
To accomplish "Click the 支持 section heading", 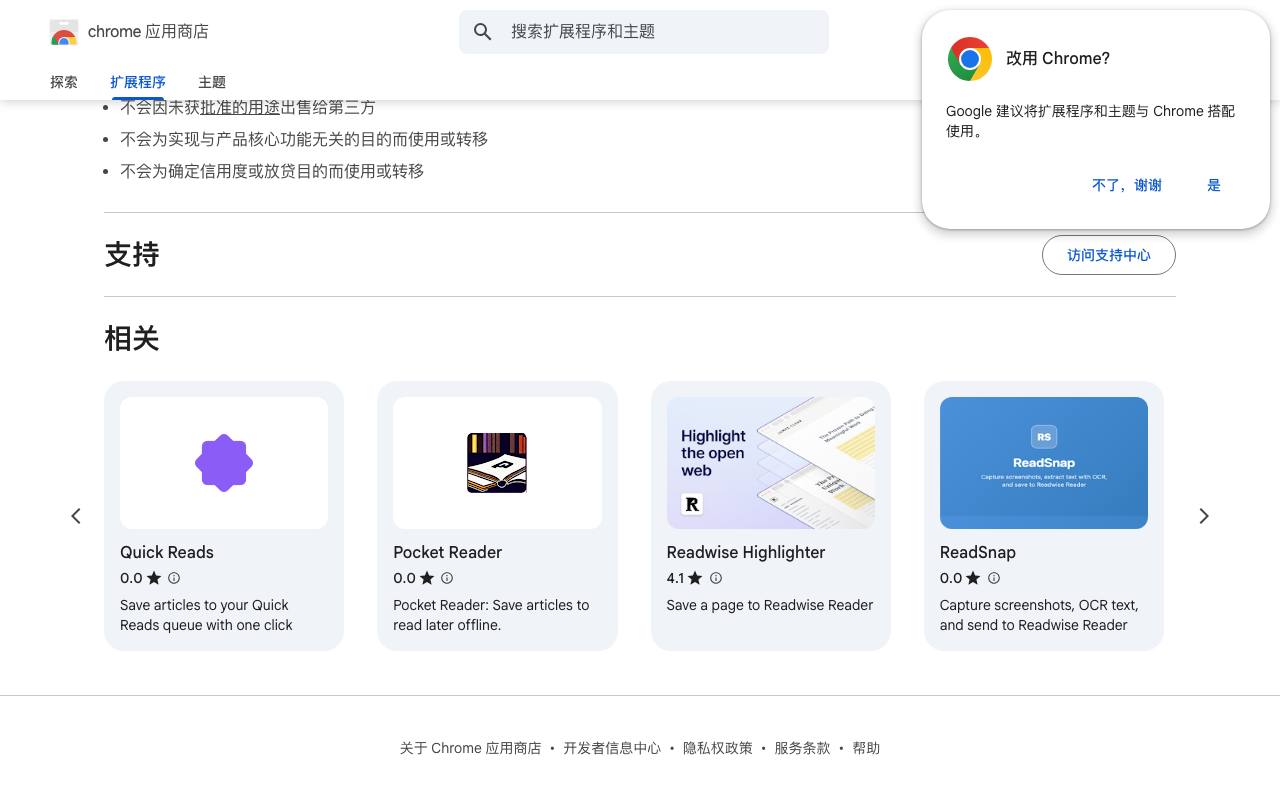I will pos(132,255).
